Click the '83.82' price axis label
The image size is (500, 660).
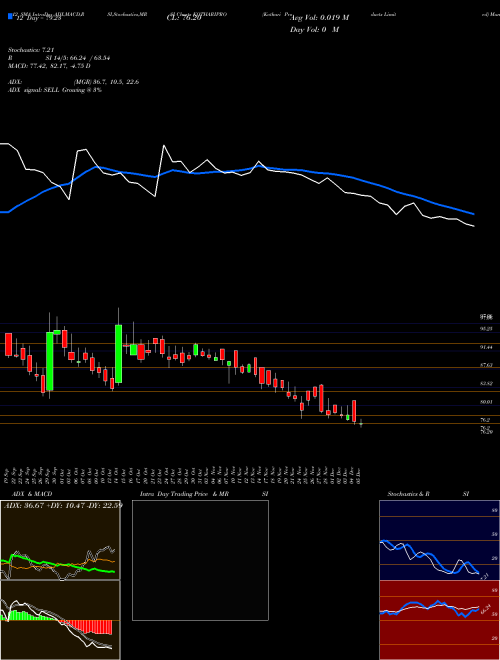pyautogui.click(x=486, y=383)
